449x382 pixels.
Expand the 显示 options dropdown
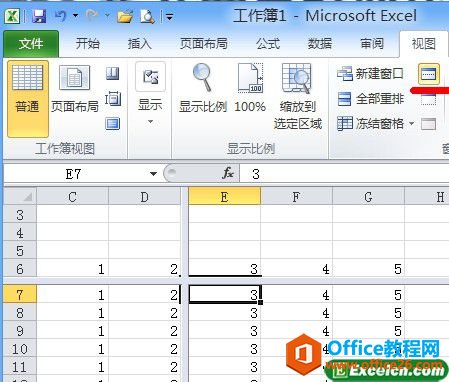(x=150, y=95)
